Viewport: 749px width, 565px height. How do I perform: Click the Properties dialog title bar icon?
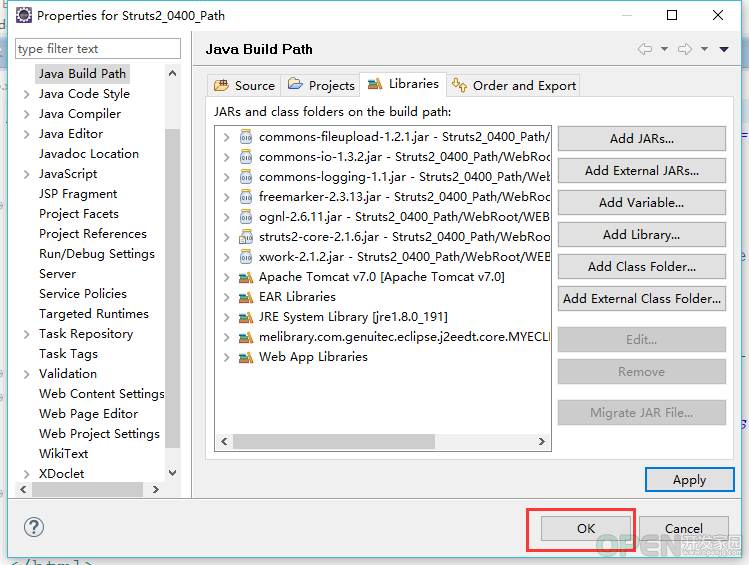(x=24, y=15)
